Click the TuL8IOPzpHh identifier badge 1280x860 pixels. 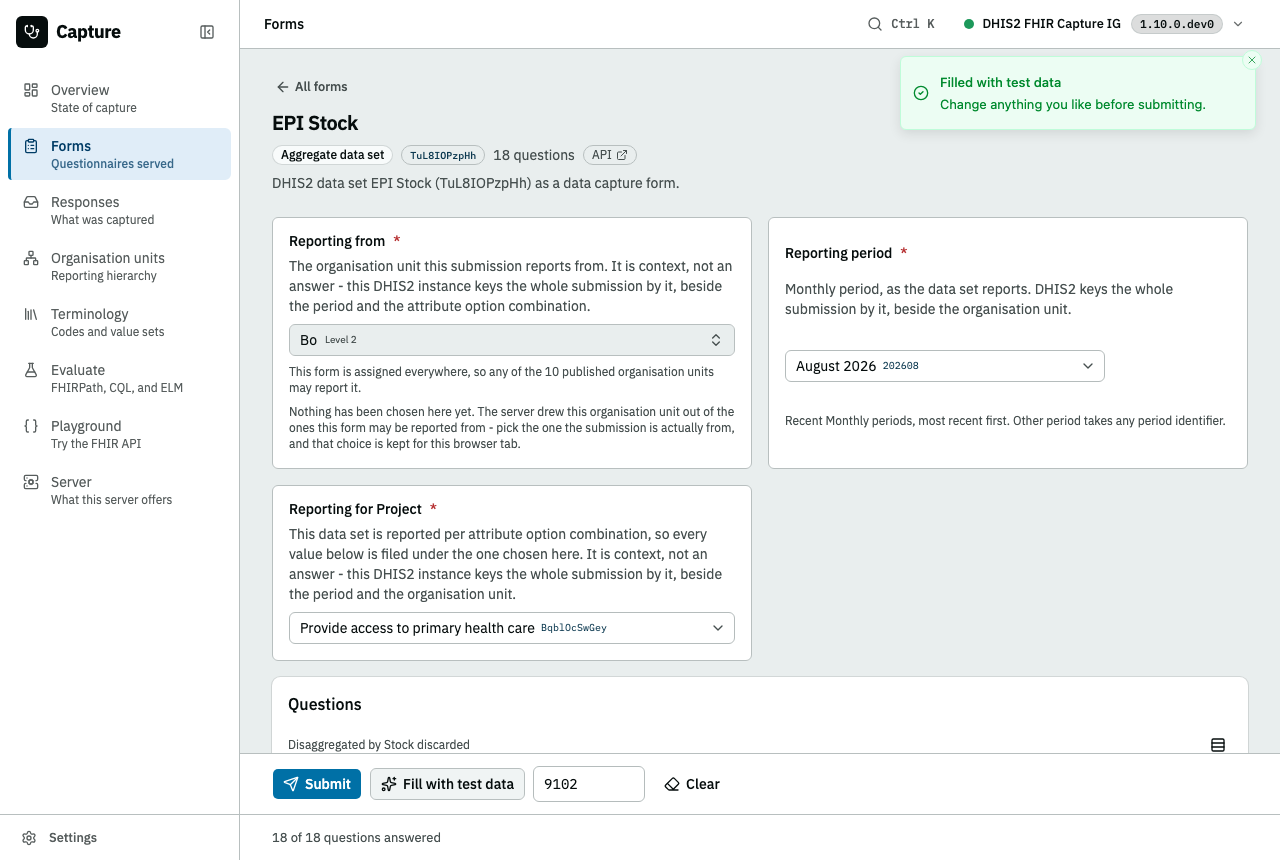tap(443, 155)
